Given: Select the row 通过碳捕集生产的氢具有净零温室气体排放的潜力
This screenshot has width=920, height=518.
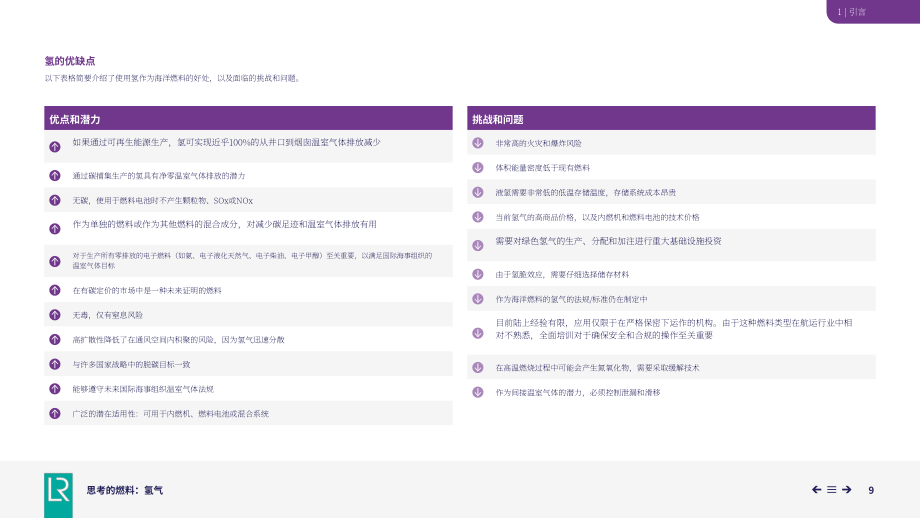Looking at the screenshot, I should [x=248, y=175].
